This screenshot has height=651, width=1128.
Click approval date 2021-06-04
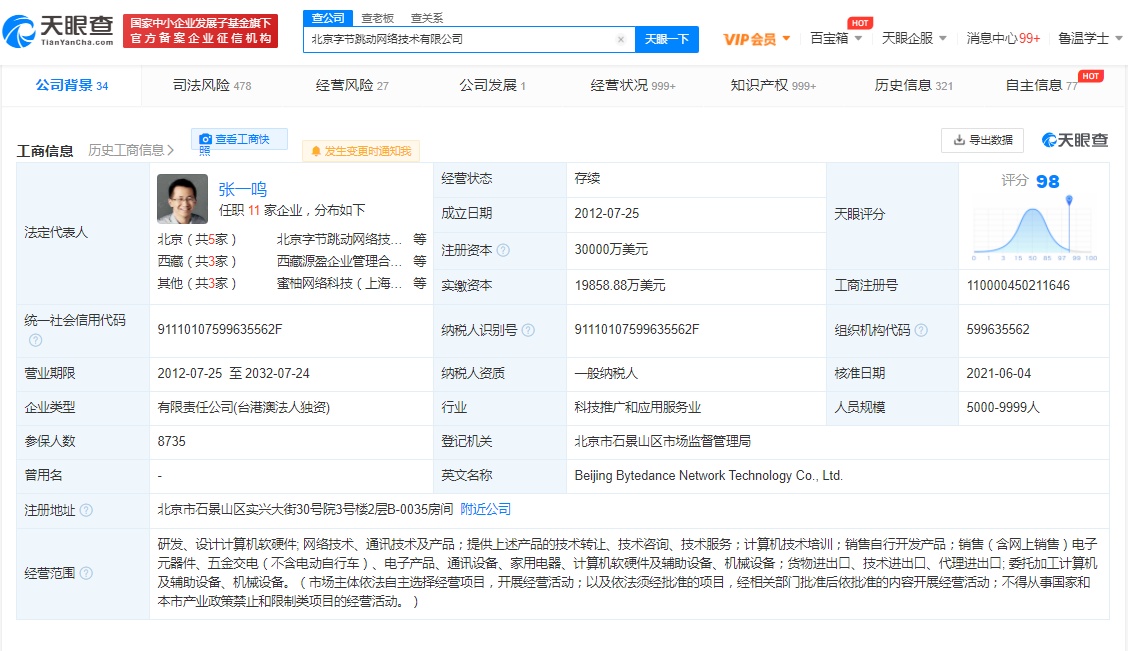(999, 373)
